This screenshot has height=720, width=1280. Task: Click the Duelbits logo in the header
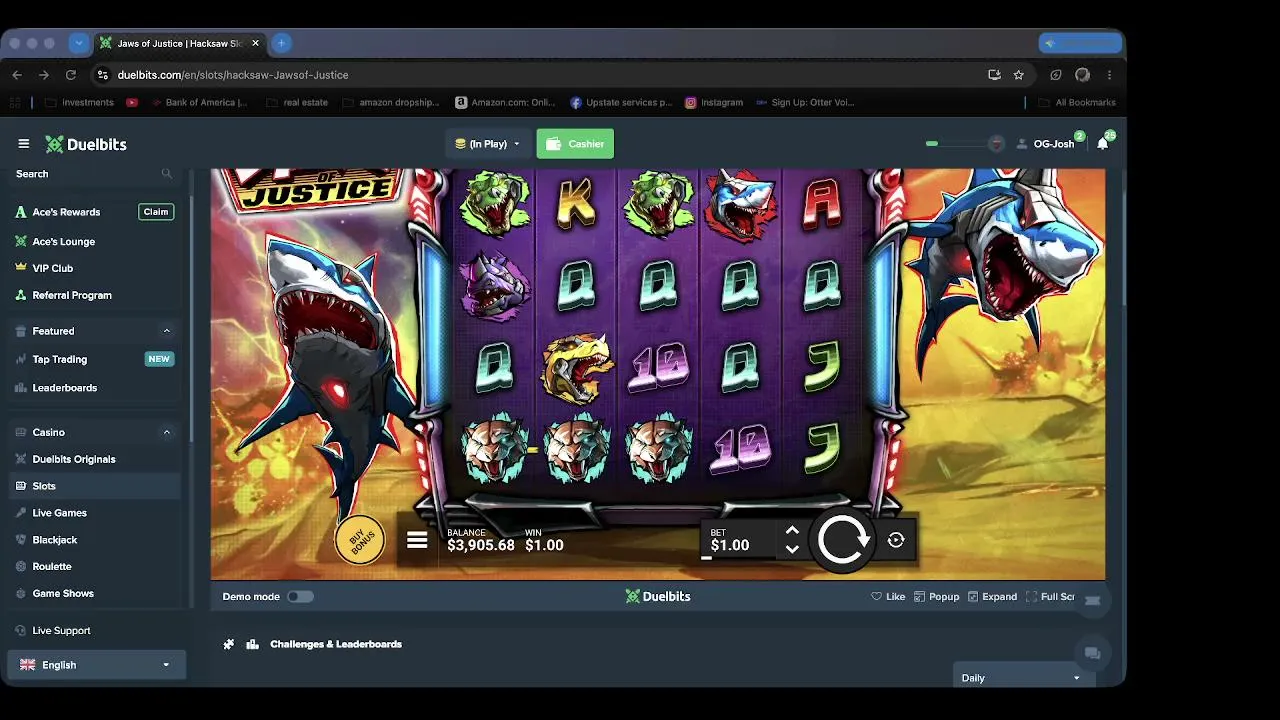click(x=86, y=144)
